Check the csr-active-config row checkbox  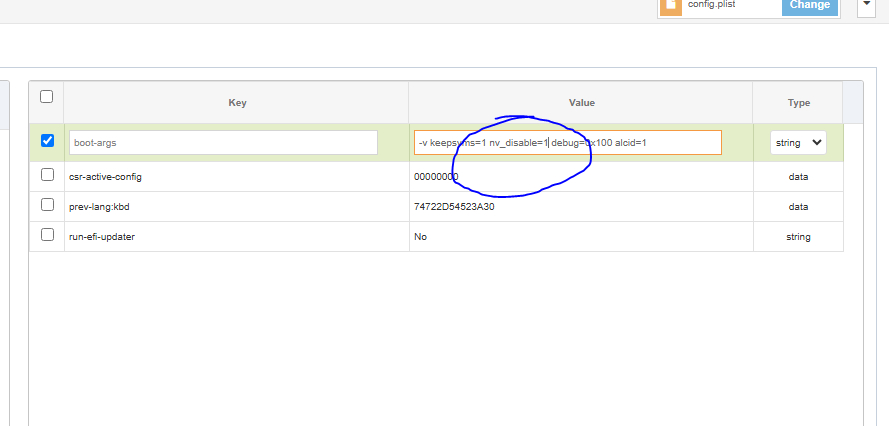(47, 175)
